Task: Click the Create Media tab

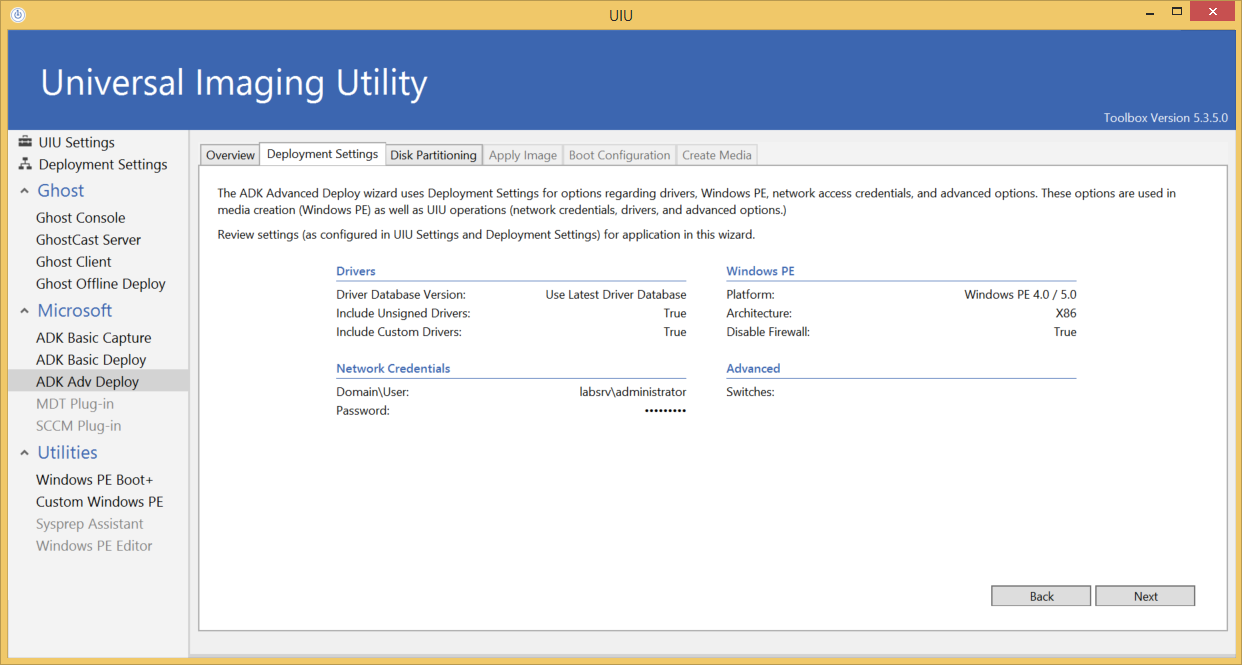Action: [x=717, y=155]
